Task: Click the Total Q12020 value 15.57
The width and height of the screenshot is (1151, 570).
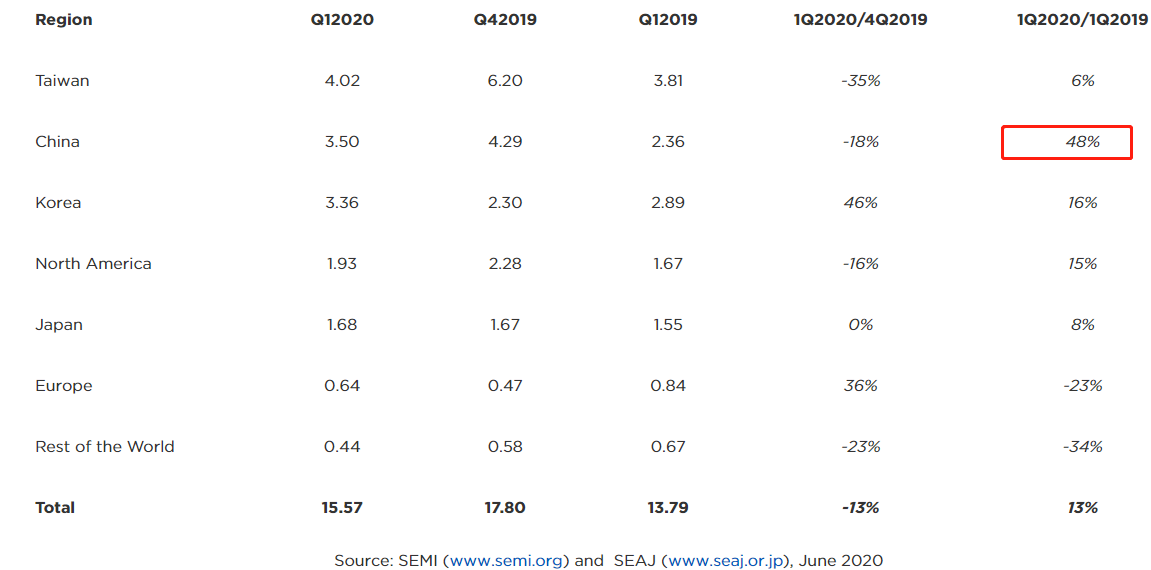Action: click(x=342, y=508)
